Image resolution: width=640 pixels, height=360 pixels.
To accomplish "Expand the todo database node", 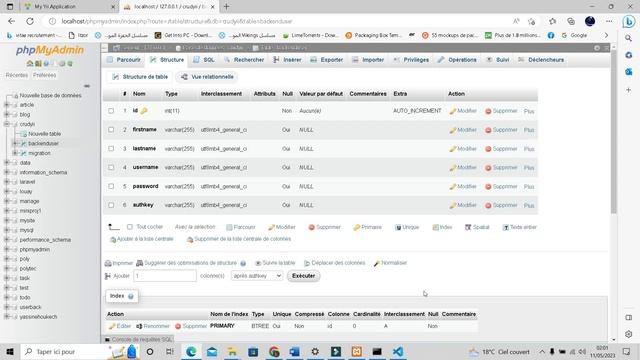I will (x=7, y=298).
